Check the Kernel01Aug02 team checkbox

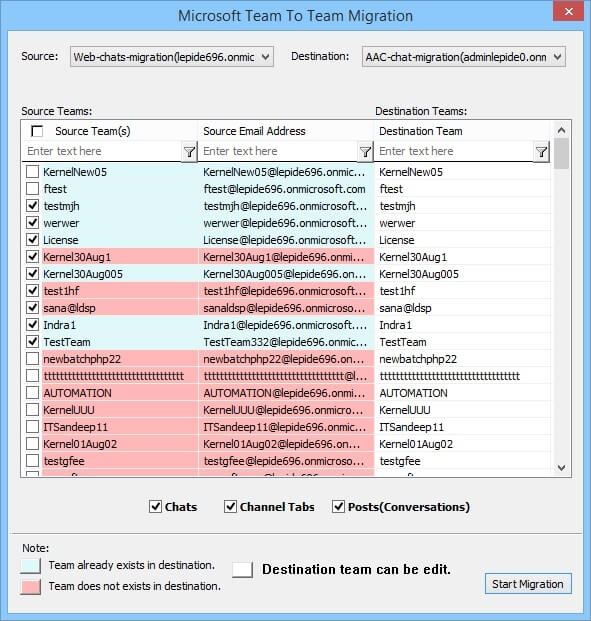click(32, 444)
